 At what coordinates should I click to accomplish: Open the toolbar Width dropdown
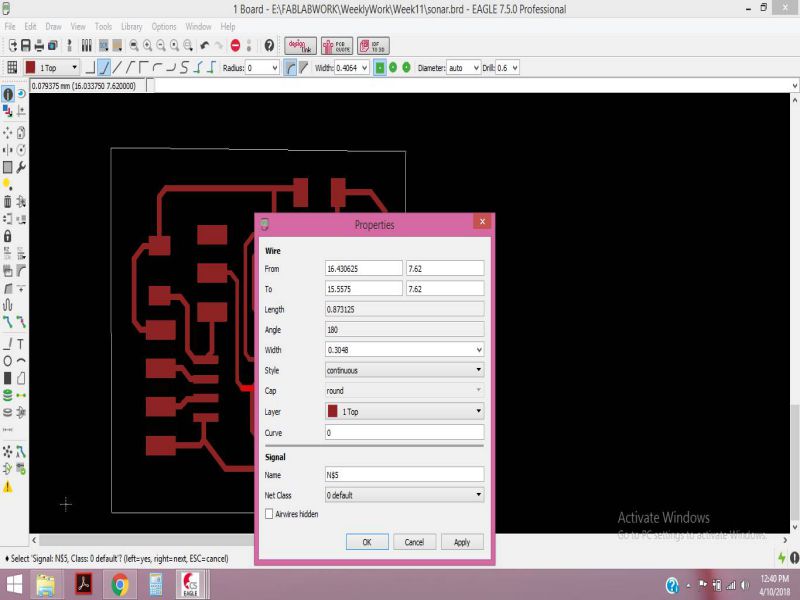click(x=352, y=67)
